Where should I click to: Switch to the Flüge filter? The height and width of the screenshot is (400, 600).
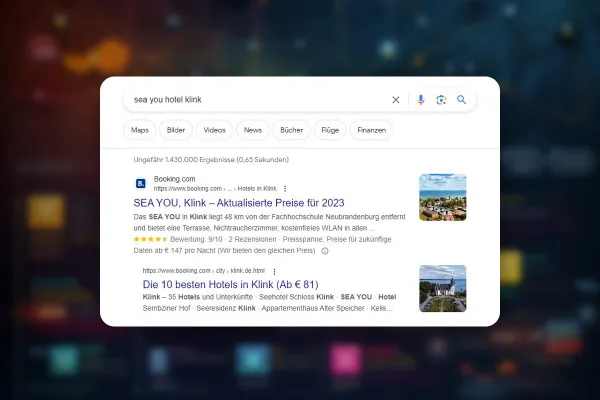pos(330,130)
